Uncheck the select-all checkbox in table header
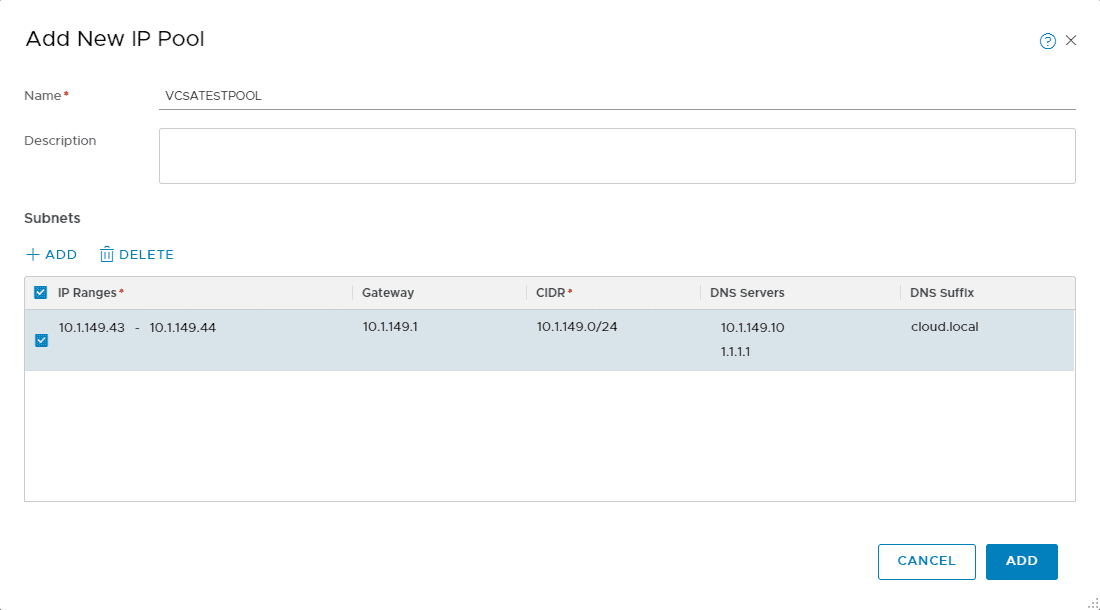Image resolution: width=1100 pixels, height=610 pixels. click(x=41, y=291)
